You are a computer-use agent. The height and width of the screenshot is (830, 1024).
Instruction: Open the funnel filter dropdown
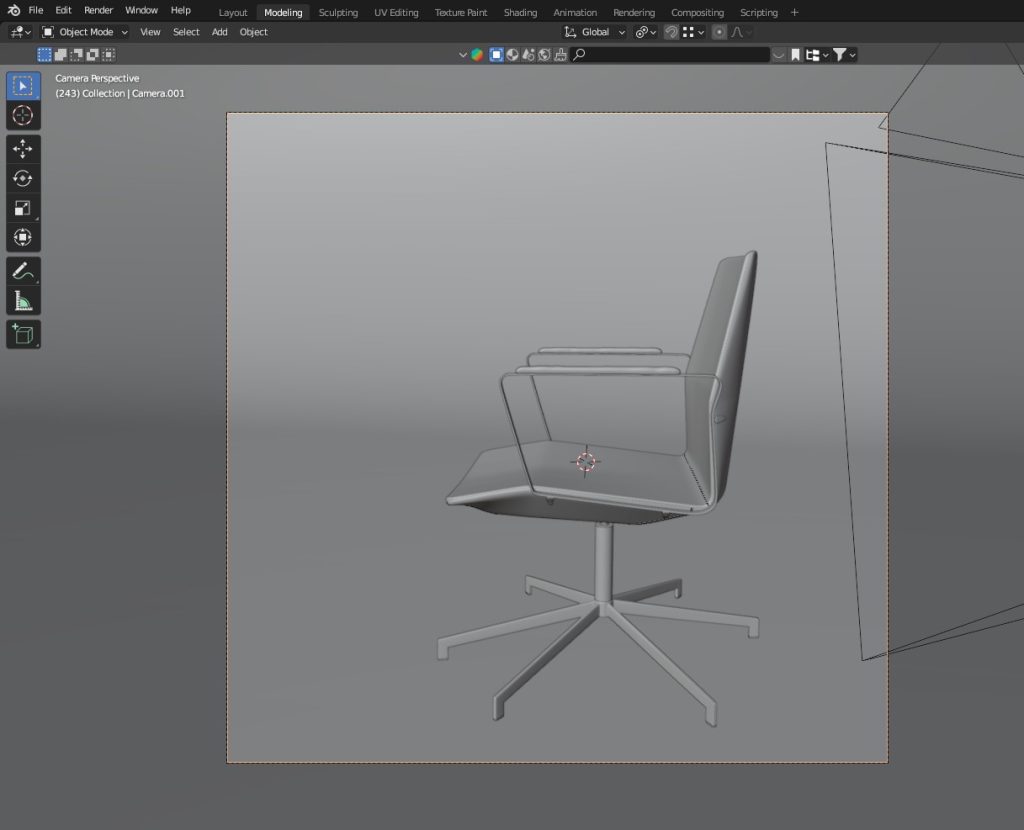844,55
